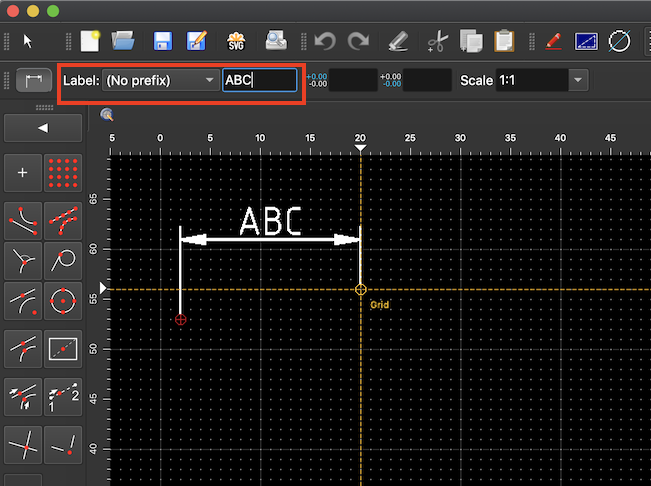Image resolution: width=651 pixels, height=486 pixels.
Task: Select snap distance 1-2 tool
Action: [63, 397]
